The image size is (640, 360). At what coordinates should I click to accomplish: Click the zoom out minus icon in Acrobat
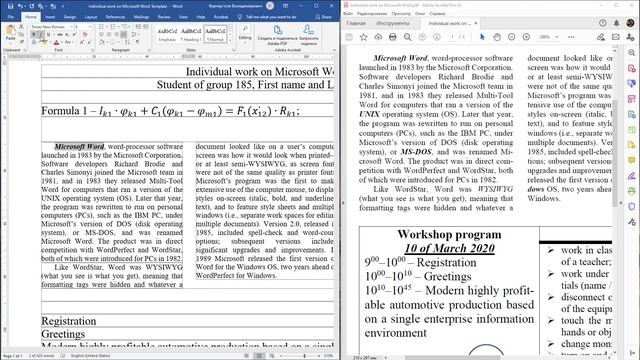click(x=511, y=37)
